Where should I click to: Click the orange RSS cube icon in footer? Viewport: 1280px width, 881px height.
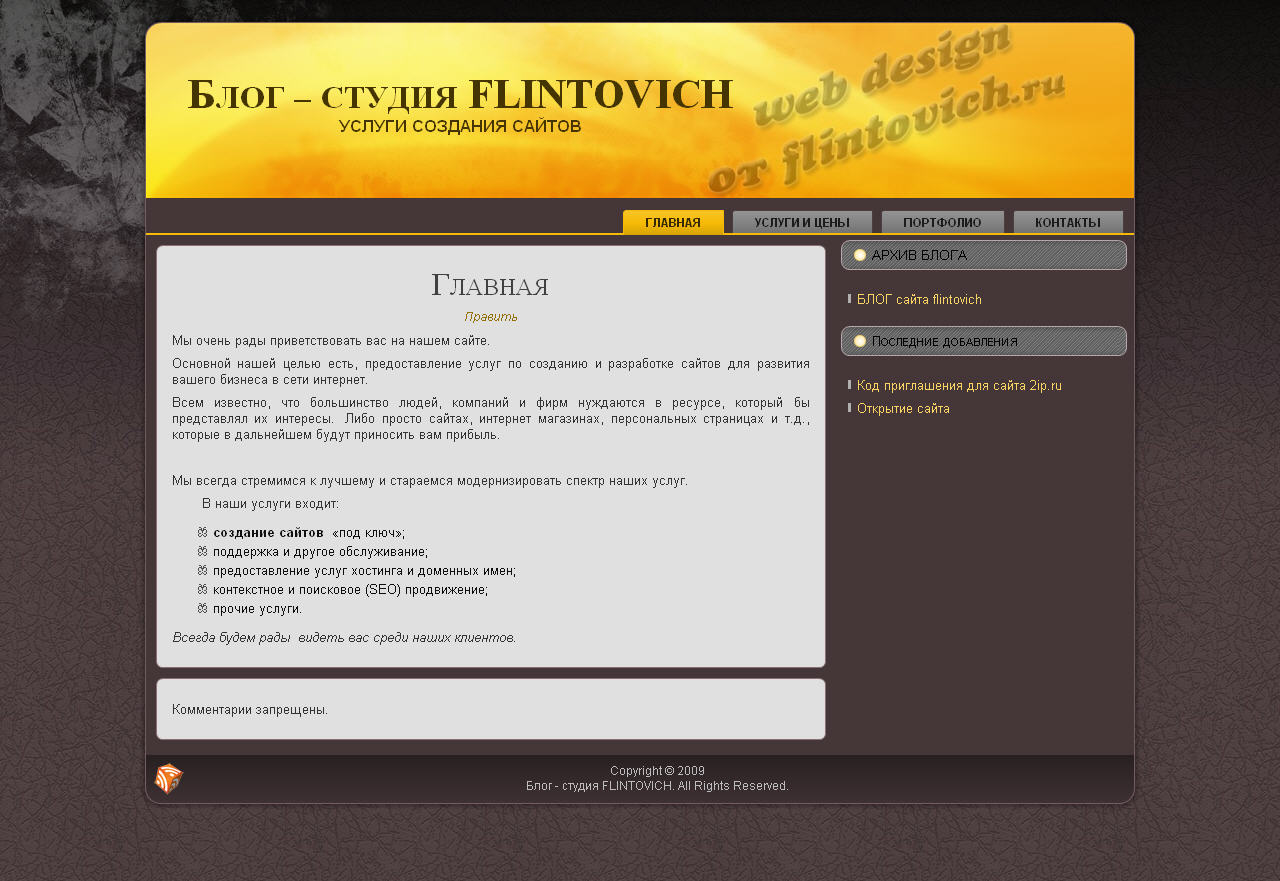[168, 777]
